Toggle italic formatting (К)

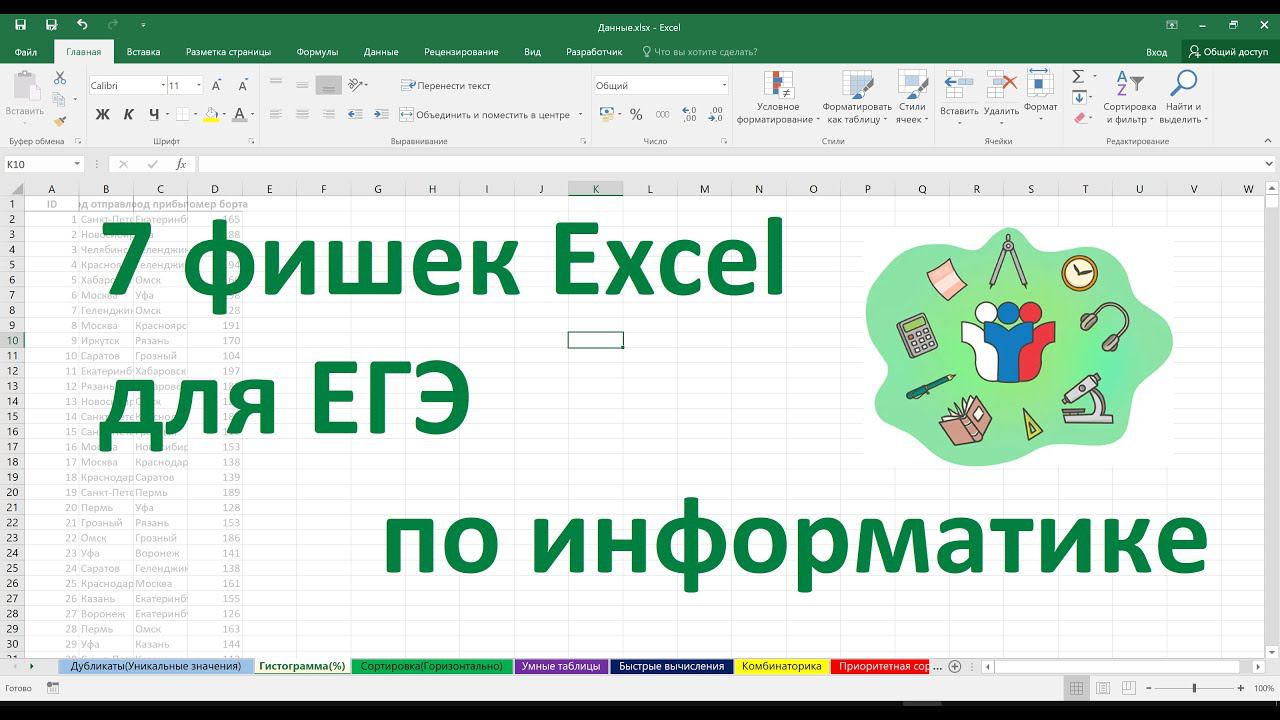(128, 115)
